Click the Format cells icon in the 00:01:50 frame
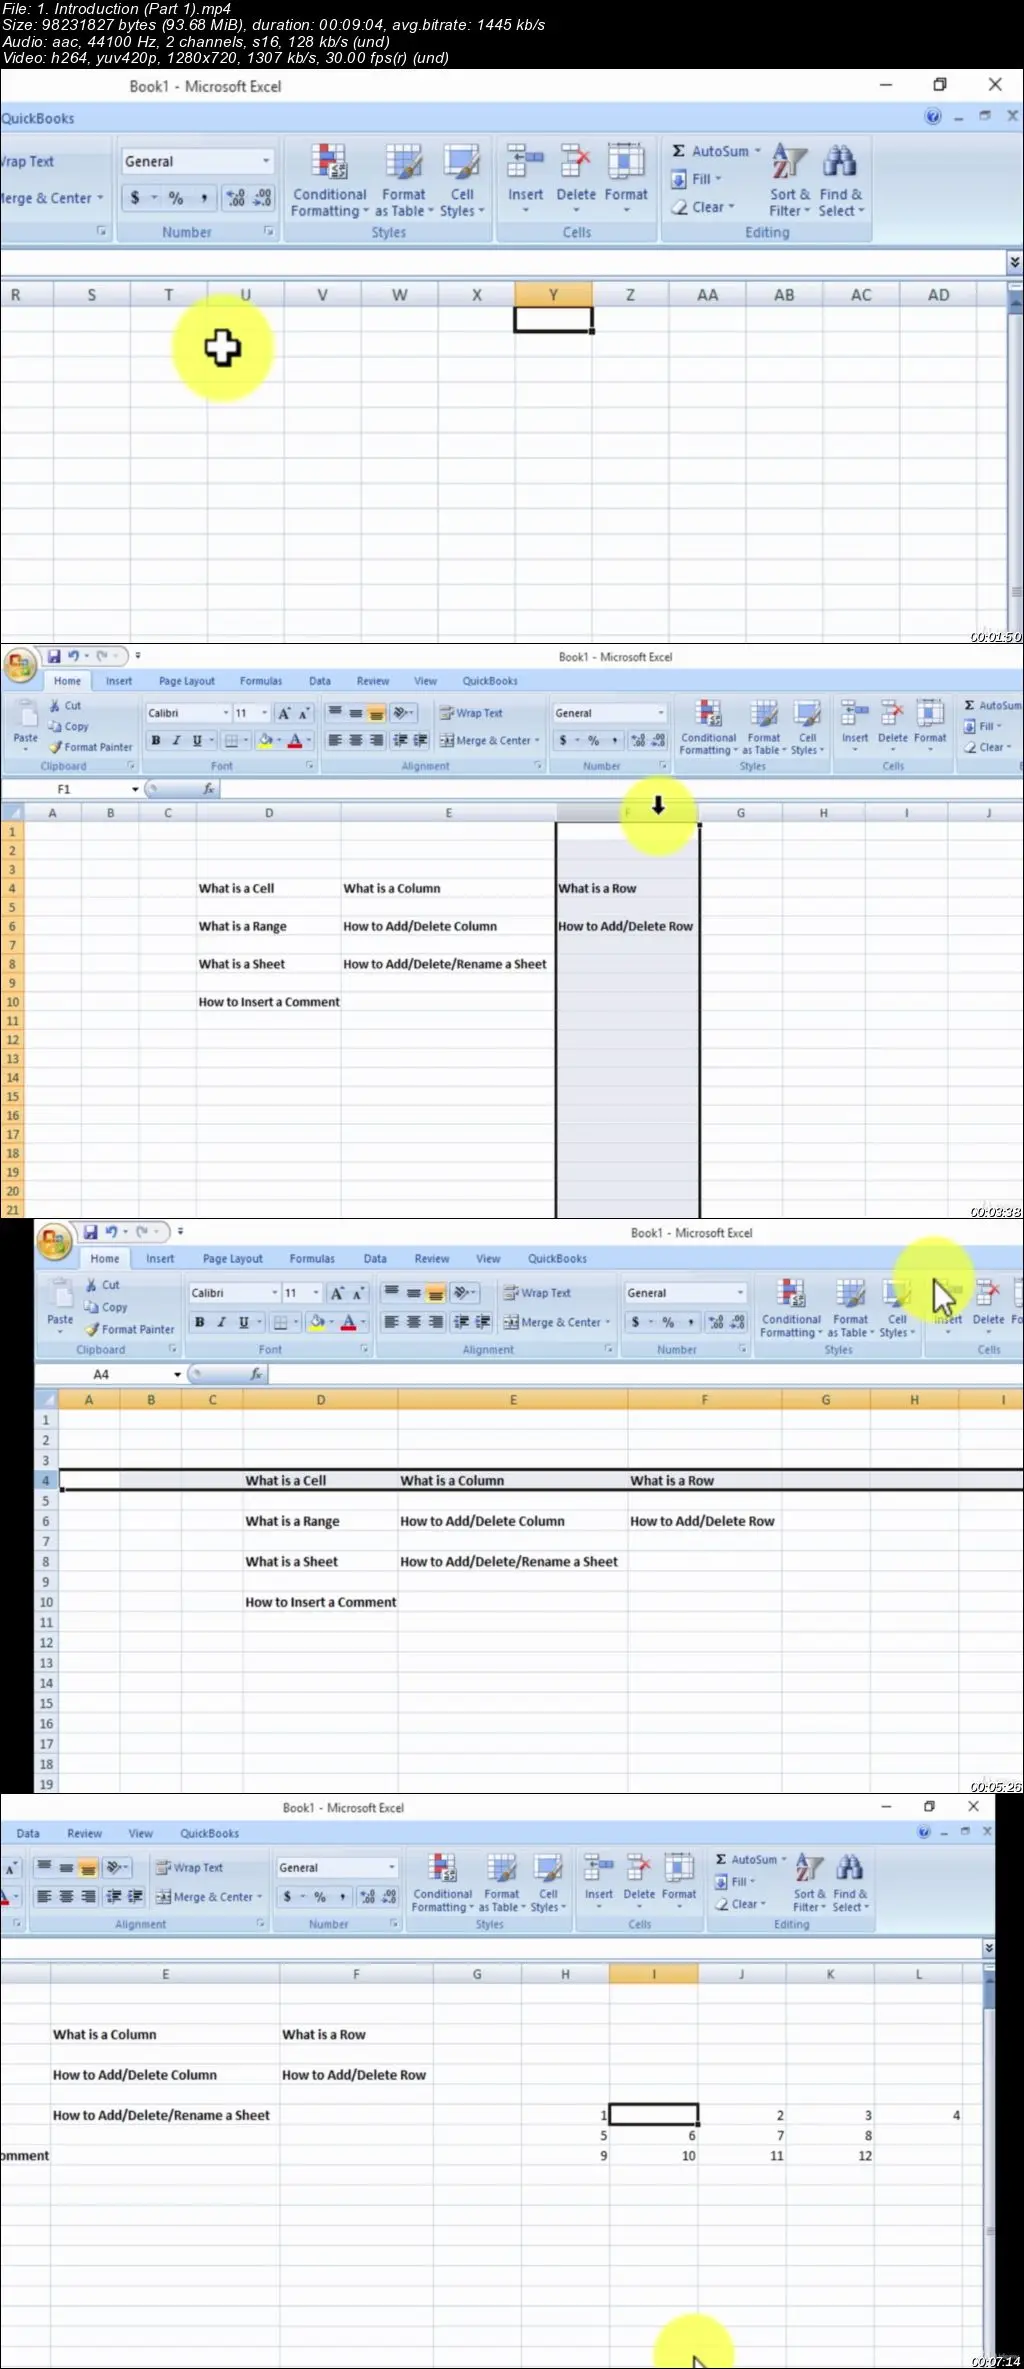Image resolution: width=1024 pixels, height=2369 pixels. pyautogui.click(x=626, y=160)
